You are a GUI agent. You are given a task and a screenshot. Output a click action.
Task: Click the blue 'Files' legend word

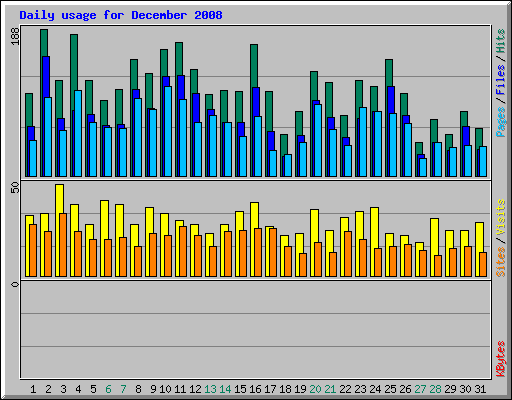click(500, 79)
